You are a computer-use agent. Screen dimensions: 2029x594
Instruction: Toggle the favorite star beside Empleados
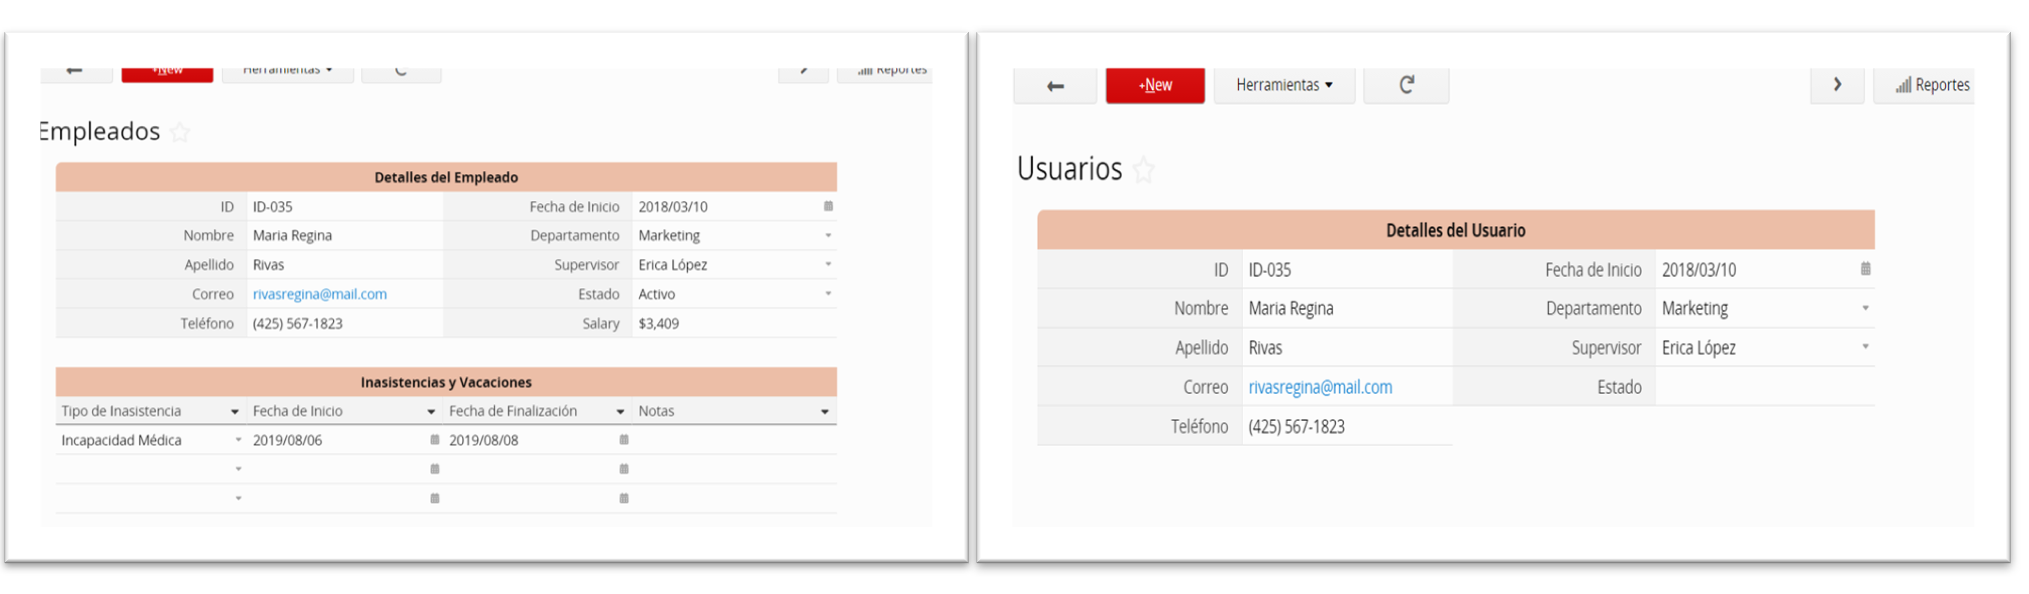coord(180,132)
